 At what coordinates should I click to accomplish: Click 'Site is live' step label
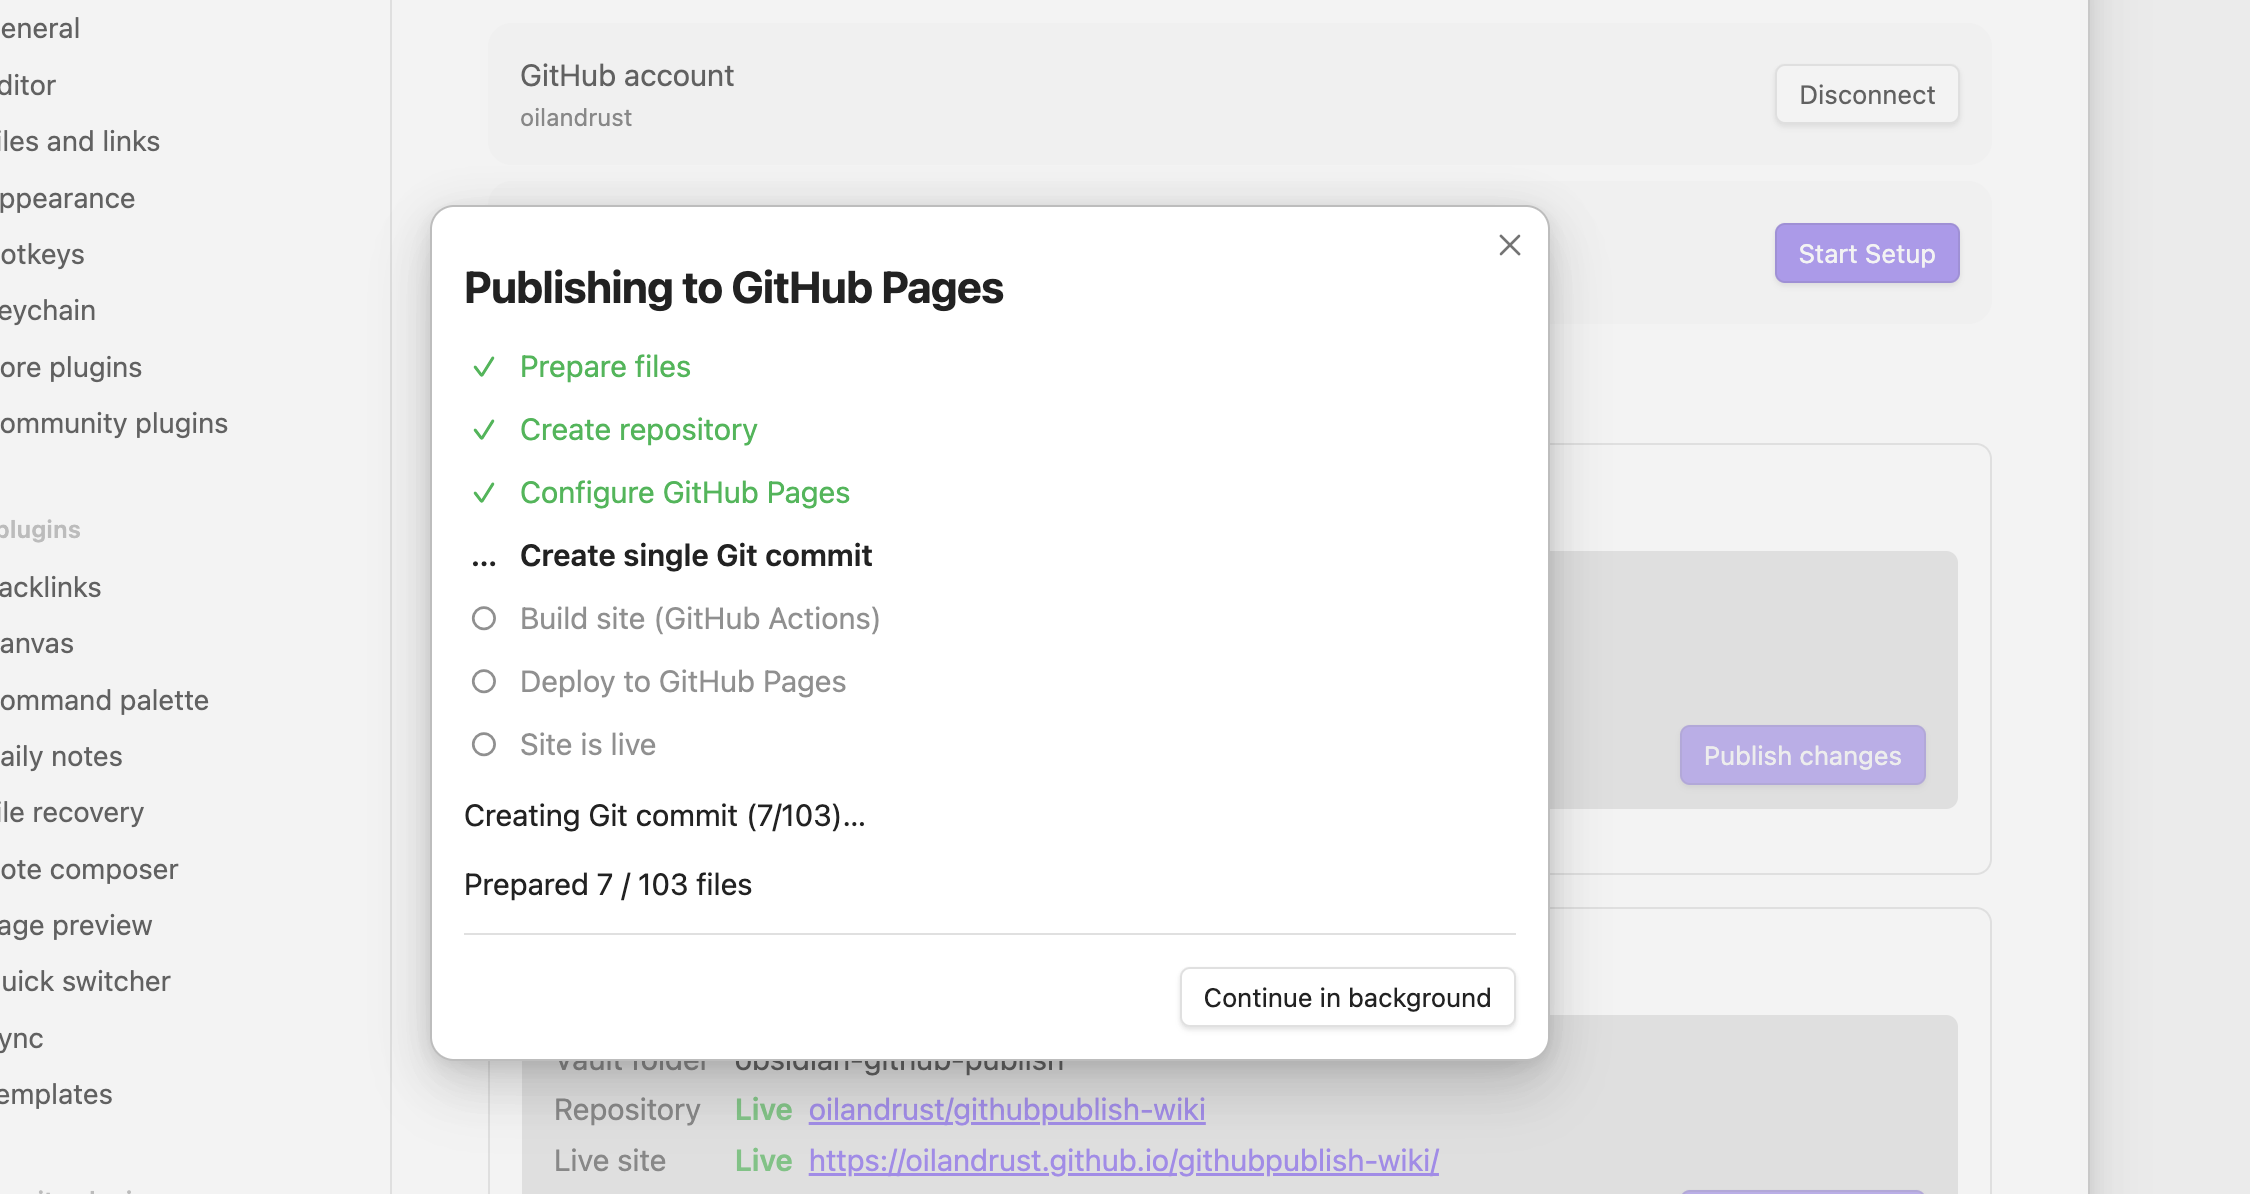point(588,745)
